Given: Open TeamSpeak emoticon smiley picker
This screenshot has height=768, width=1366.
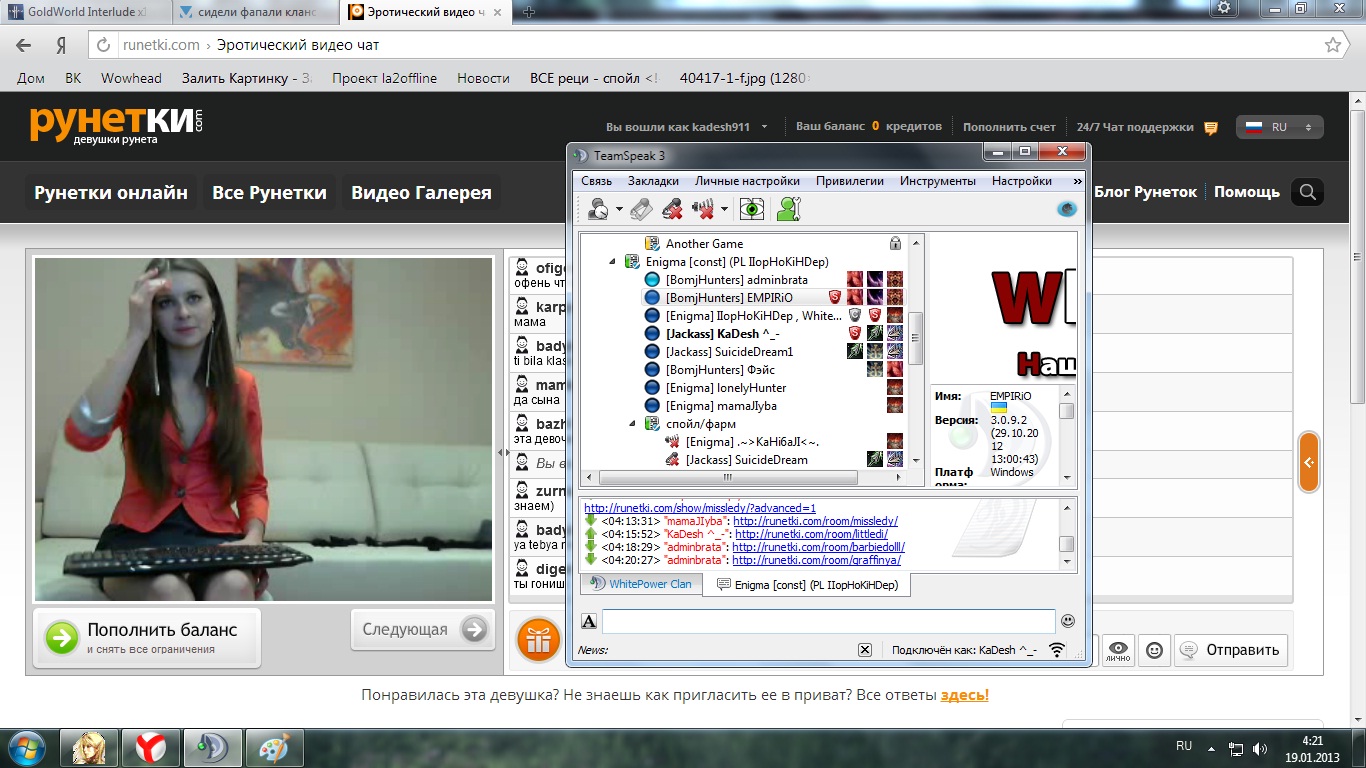Looking at the screenshot, I should coord(1068,621).
